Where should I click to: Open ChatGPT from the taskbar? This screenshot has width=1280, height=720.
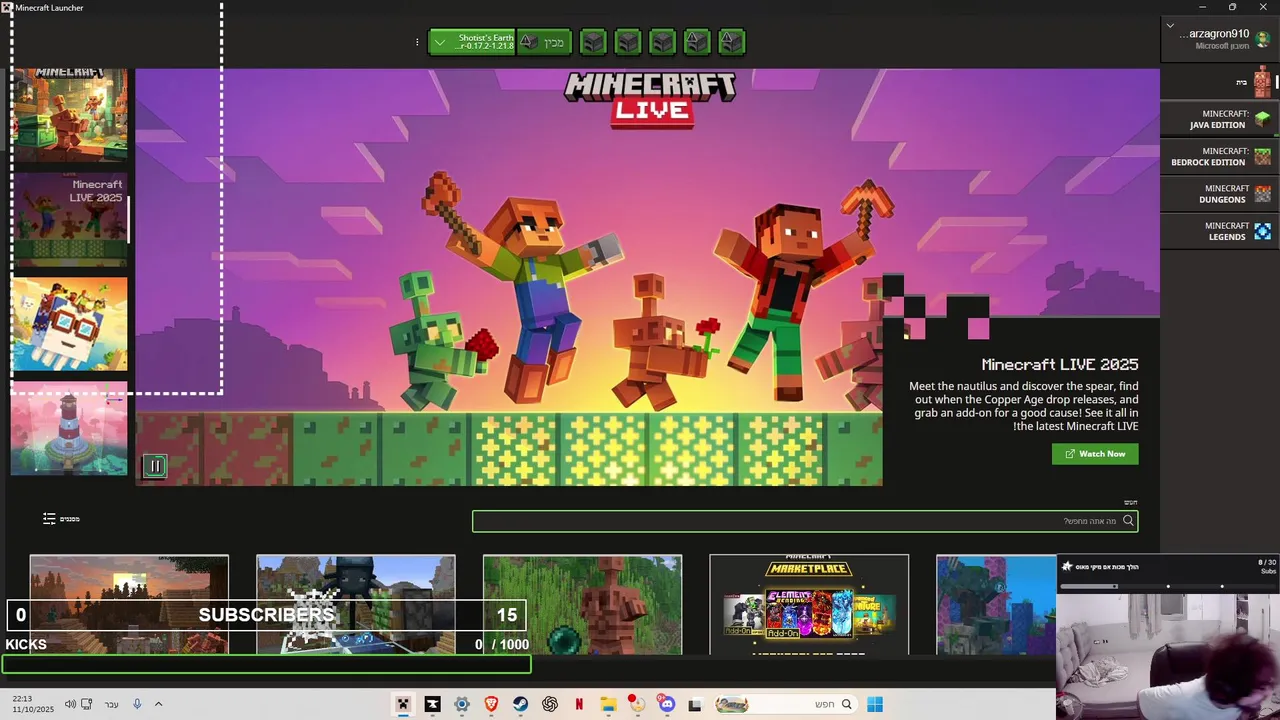pos(550,704)
